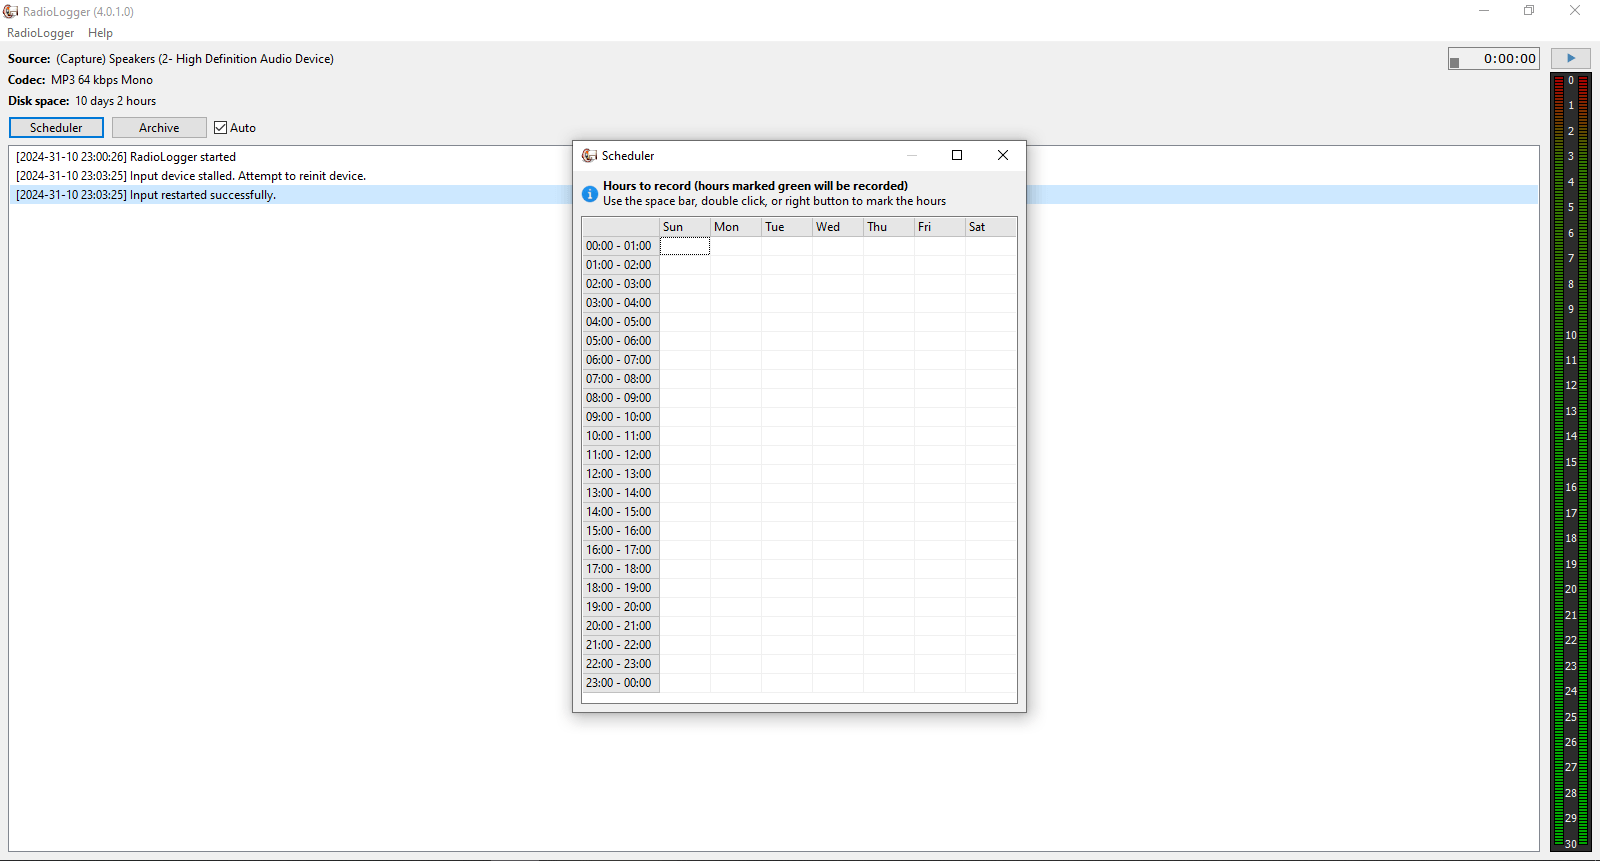Click the stop square next to timer

point(1455,63)
